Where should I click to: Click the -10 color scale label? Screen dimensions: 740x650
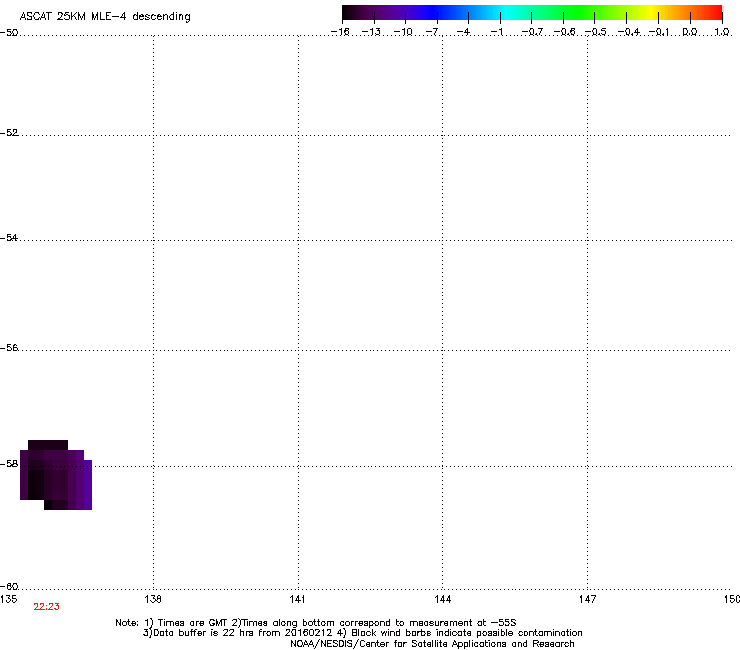(403, 32)
